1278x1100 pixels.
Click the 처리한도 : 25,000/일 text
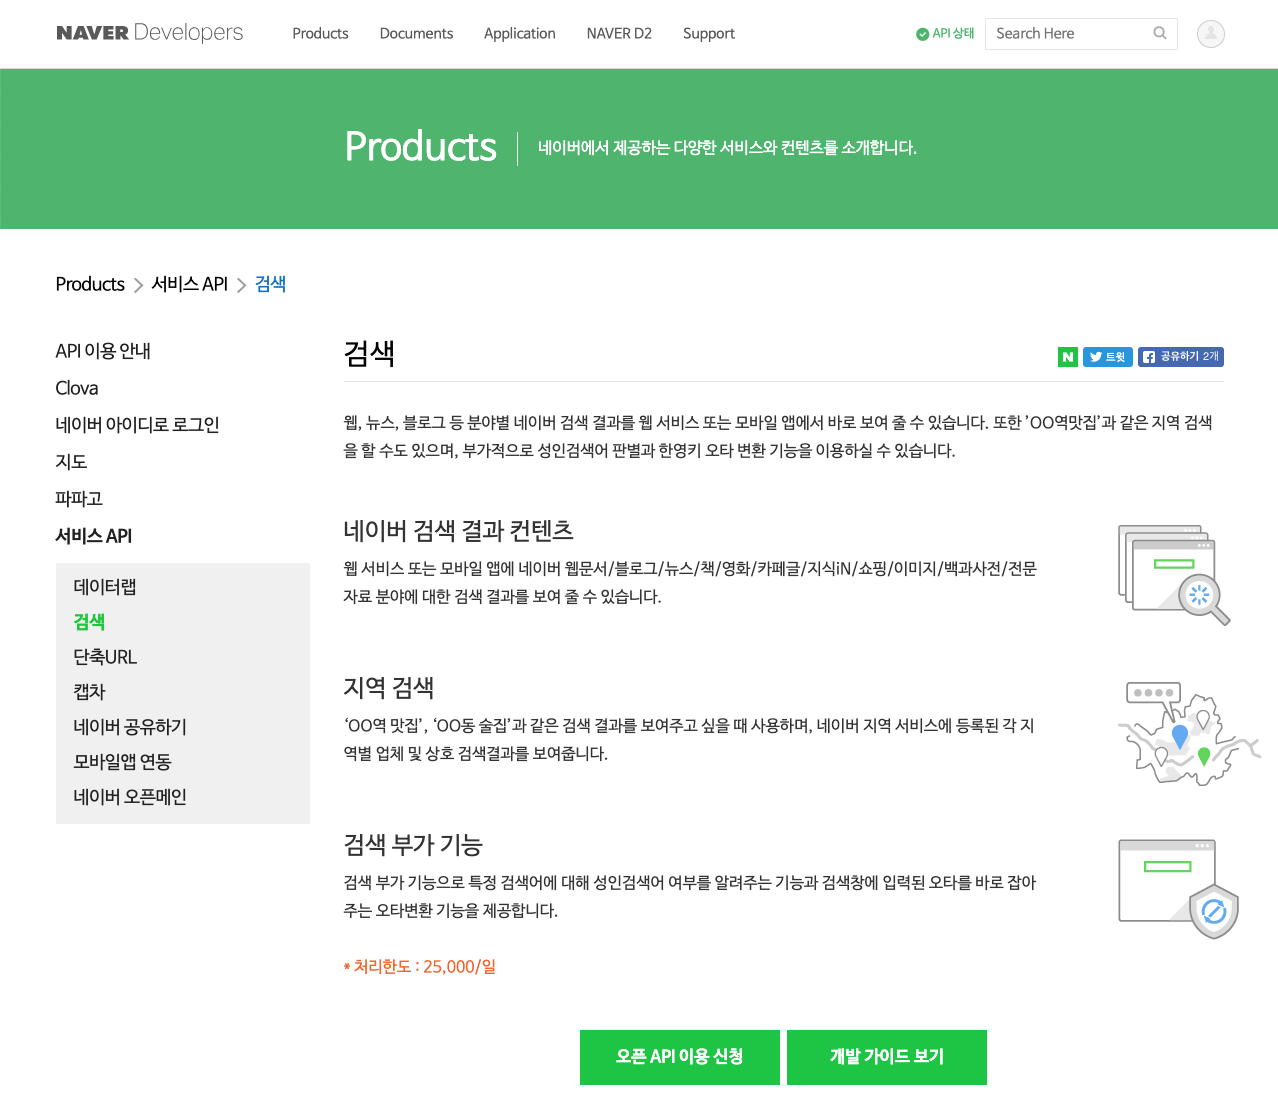(x=420, y=966)
